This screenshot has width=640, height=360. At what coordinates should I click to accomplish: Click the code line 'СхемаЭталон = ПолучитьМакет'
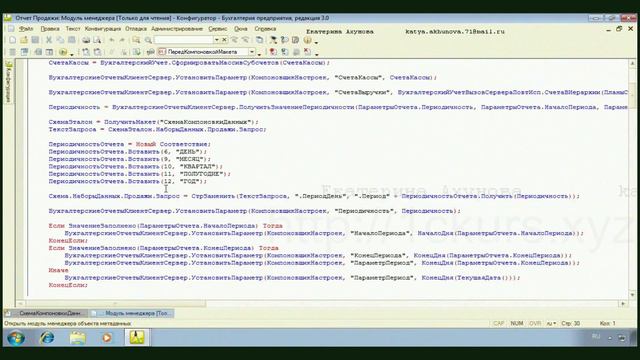coord(153,122)
